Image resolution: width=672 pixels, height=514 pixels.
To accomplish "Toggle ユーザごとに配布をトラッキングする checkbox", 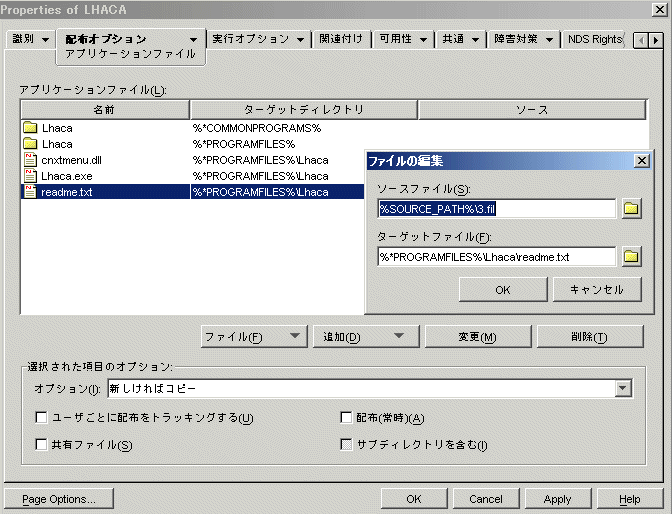I will tap(41, 417).
